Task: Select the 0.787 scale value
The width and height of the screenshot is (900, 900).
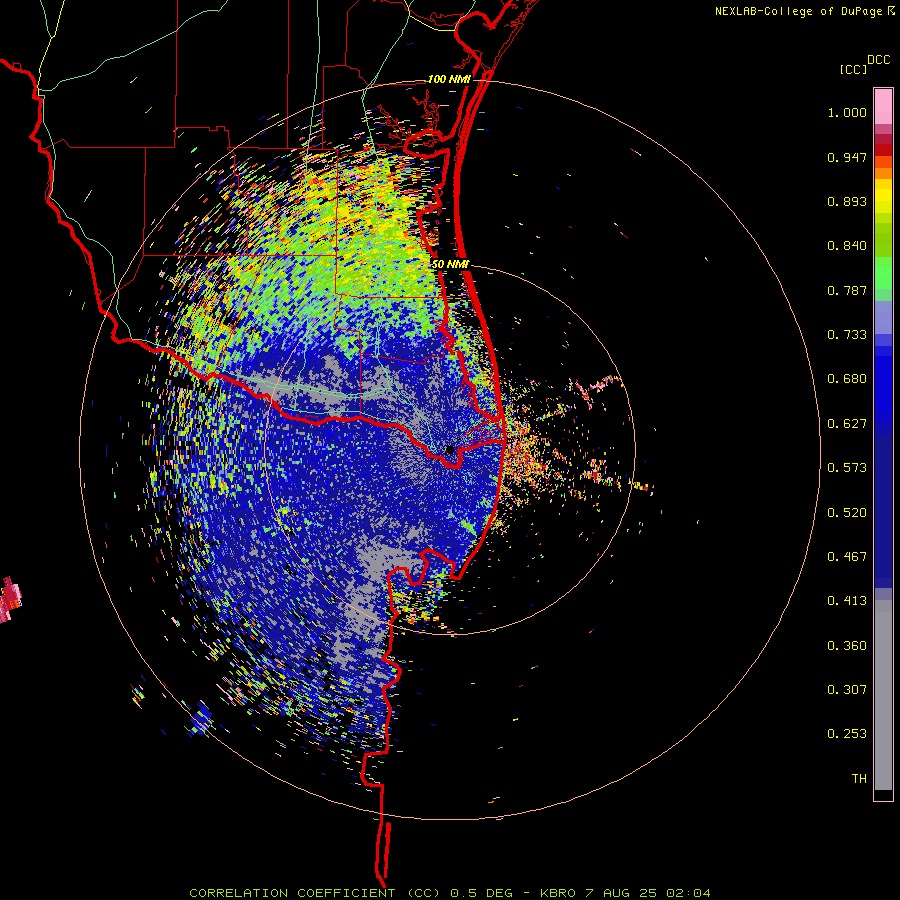Action: point(847,290)
